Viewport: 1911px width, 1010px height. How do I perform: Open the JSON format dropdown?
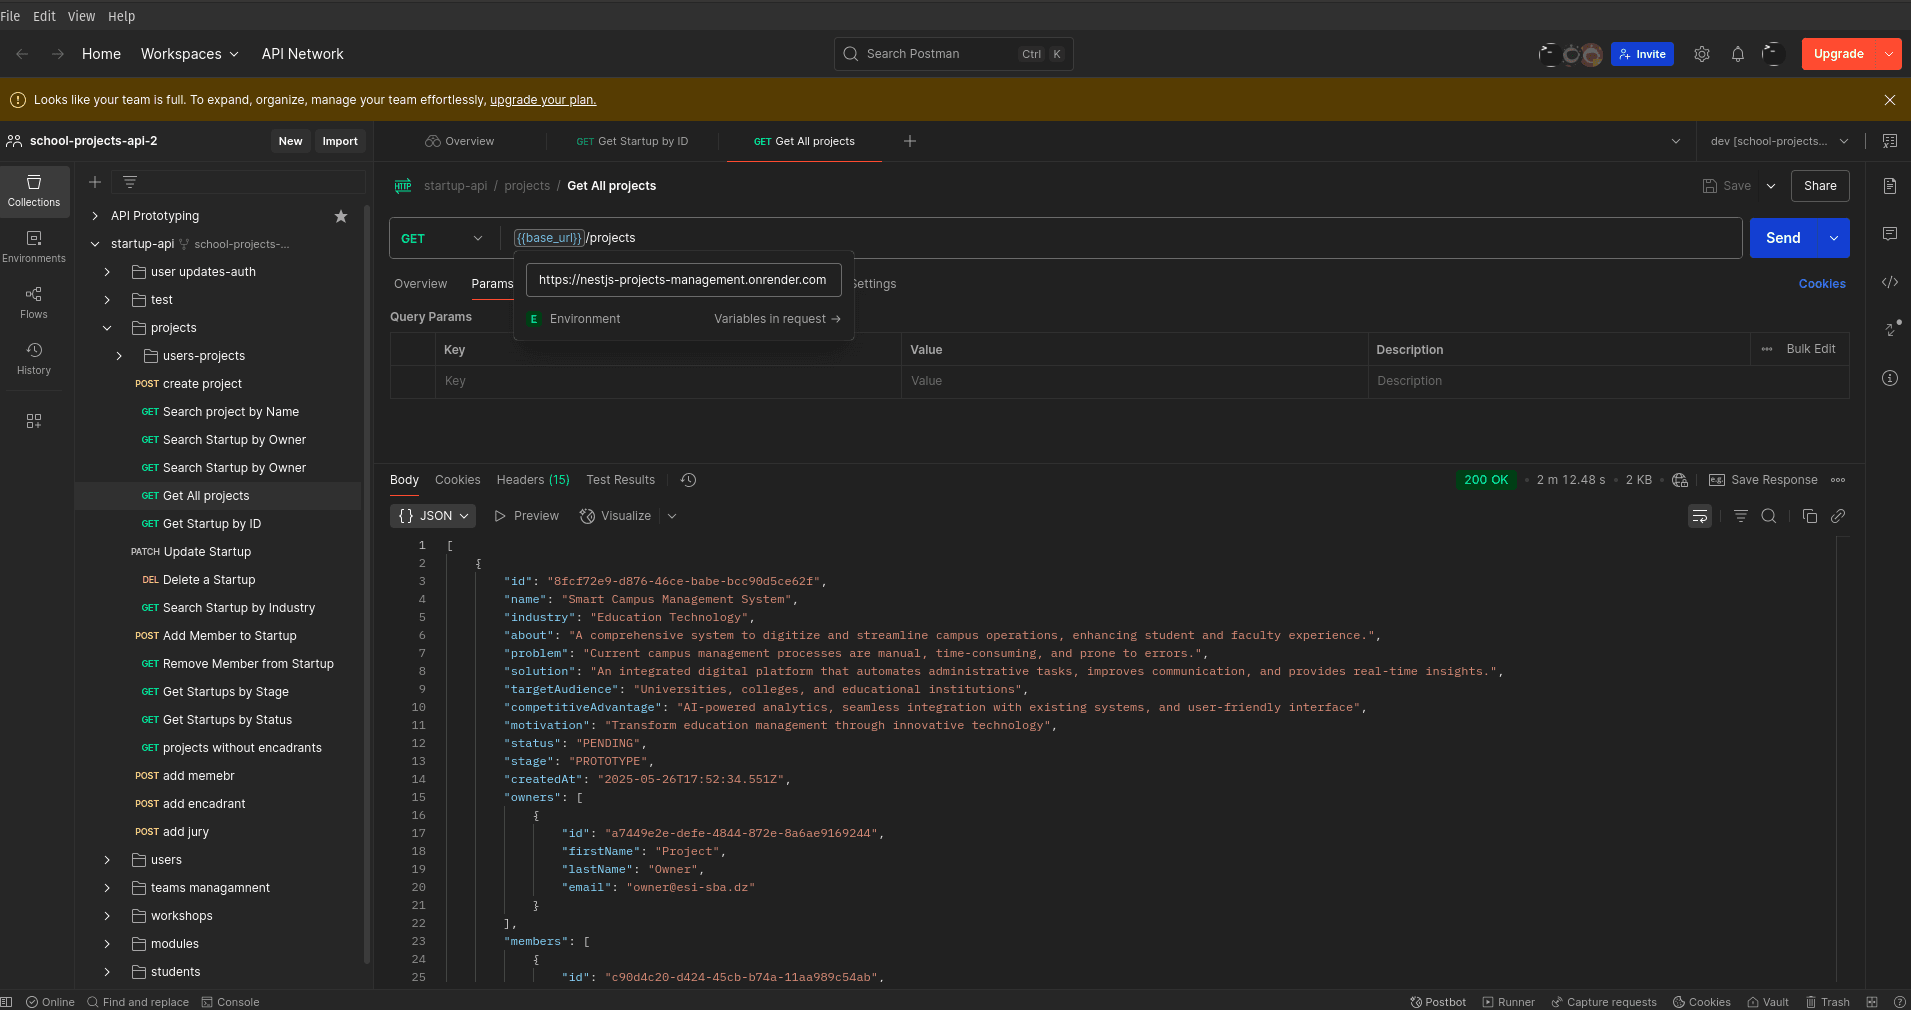pyautogui.click(x=433, y=516)
